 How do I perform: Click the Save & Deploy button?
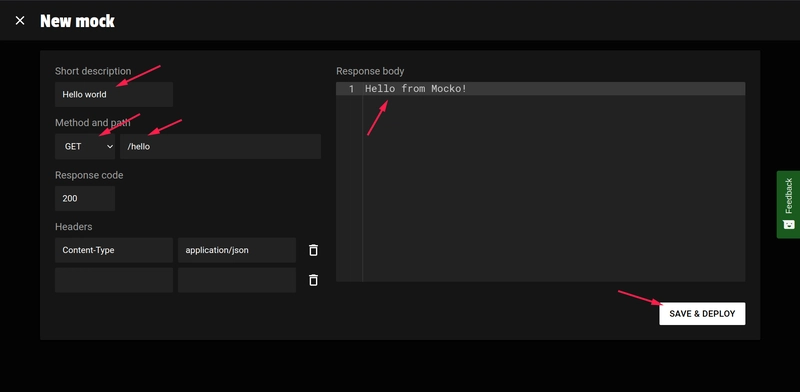pos(702,313)
